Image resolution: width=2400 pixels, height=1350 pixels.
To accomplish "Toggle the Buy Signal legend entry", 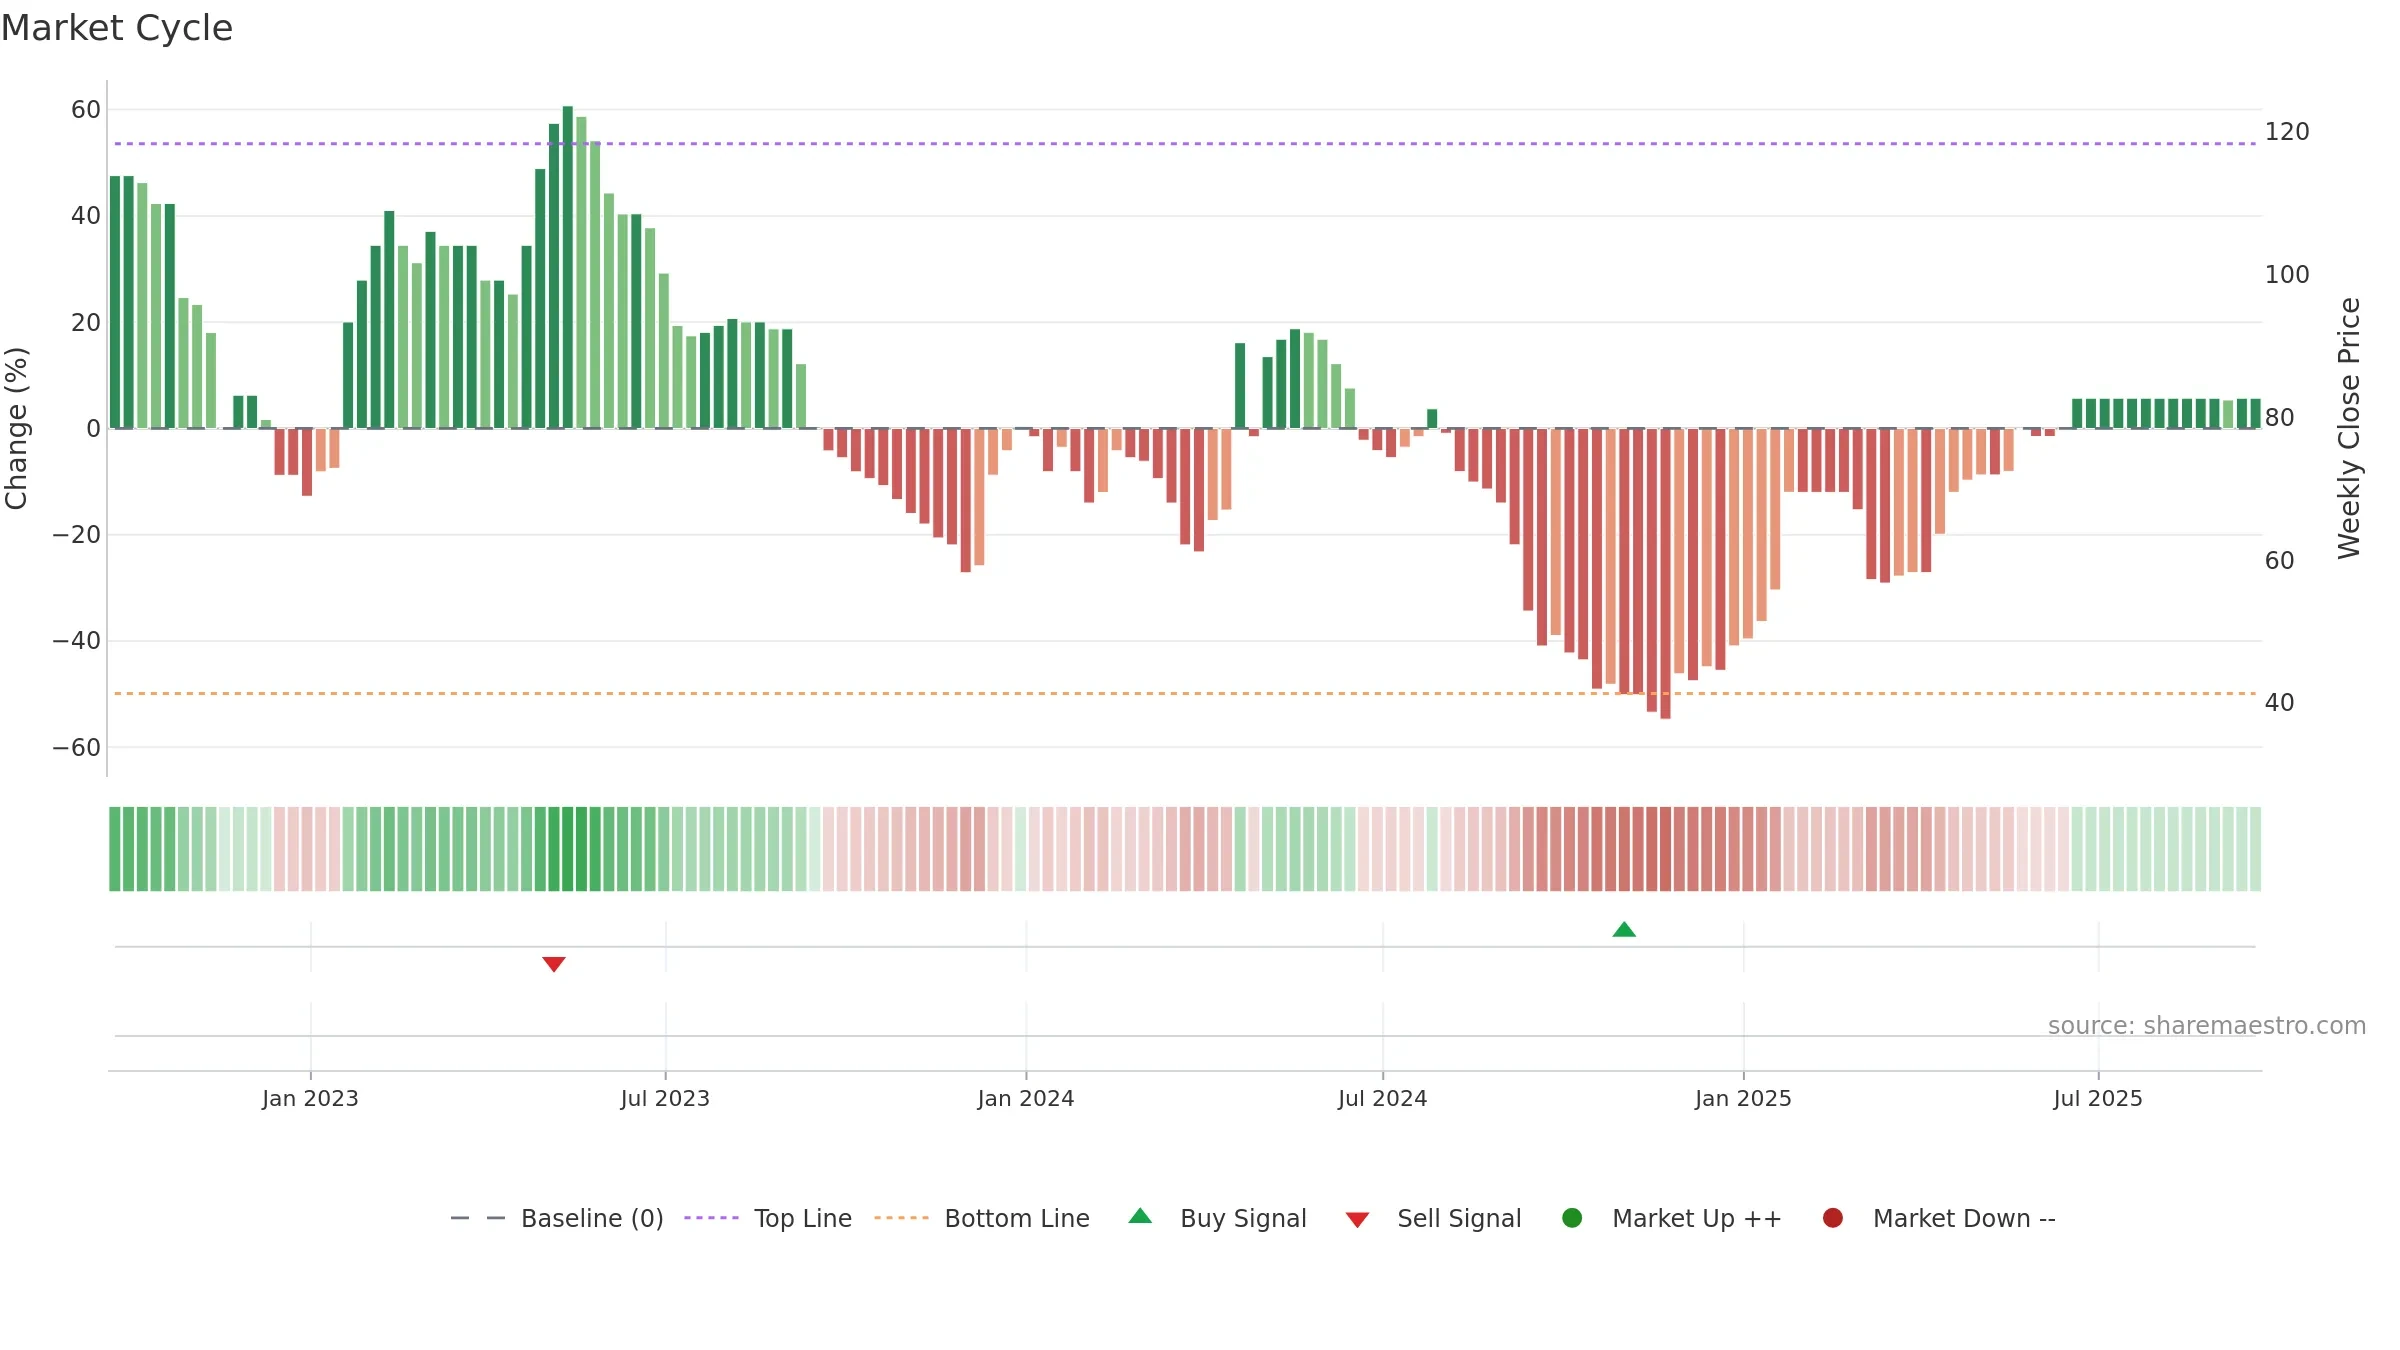I will (x=1217, y=1218).
